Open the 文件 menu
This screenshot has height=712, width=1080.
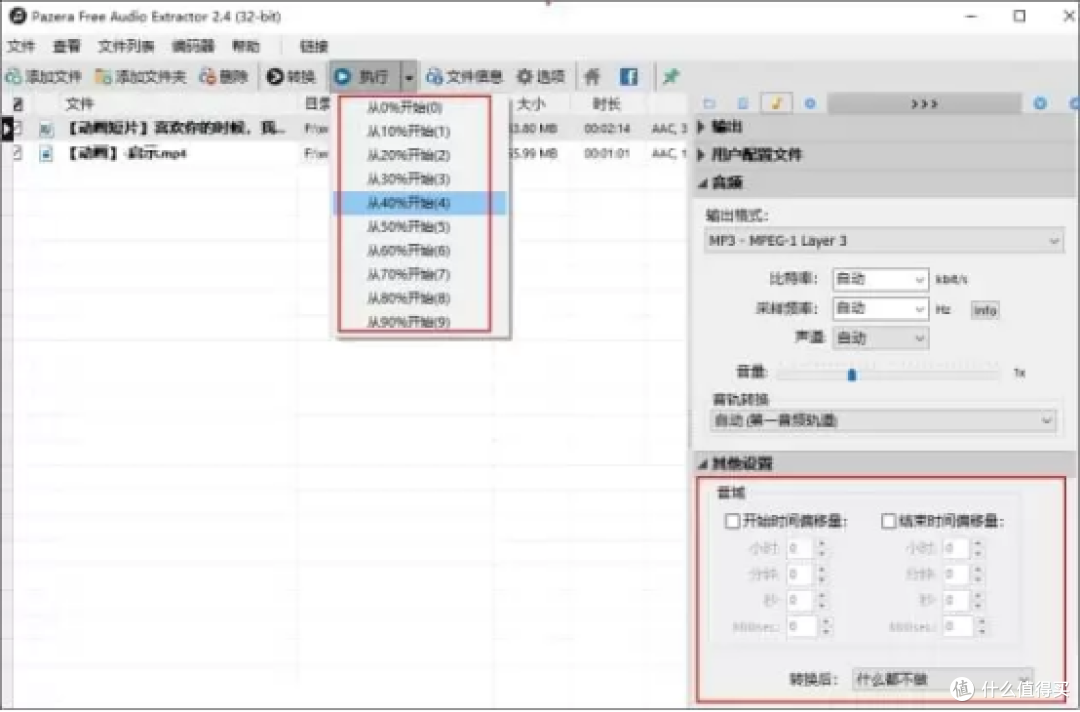click(21, 46)
